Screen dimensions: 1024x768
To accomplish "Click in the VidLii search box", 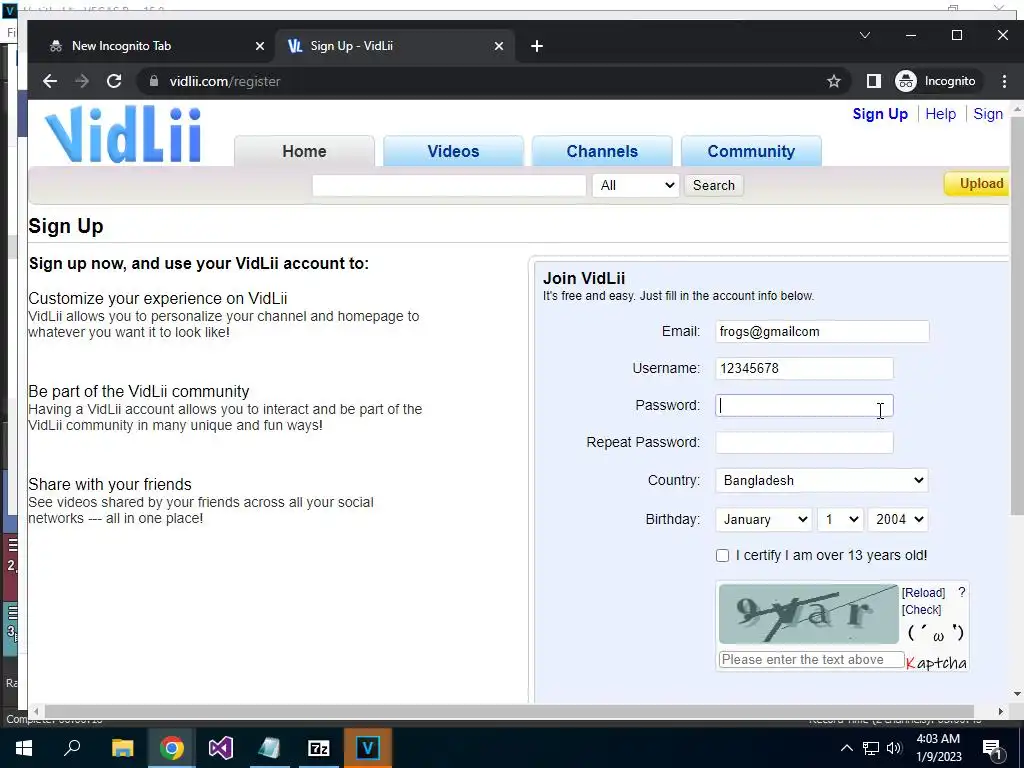I will [x=449, y=185].
